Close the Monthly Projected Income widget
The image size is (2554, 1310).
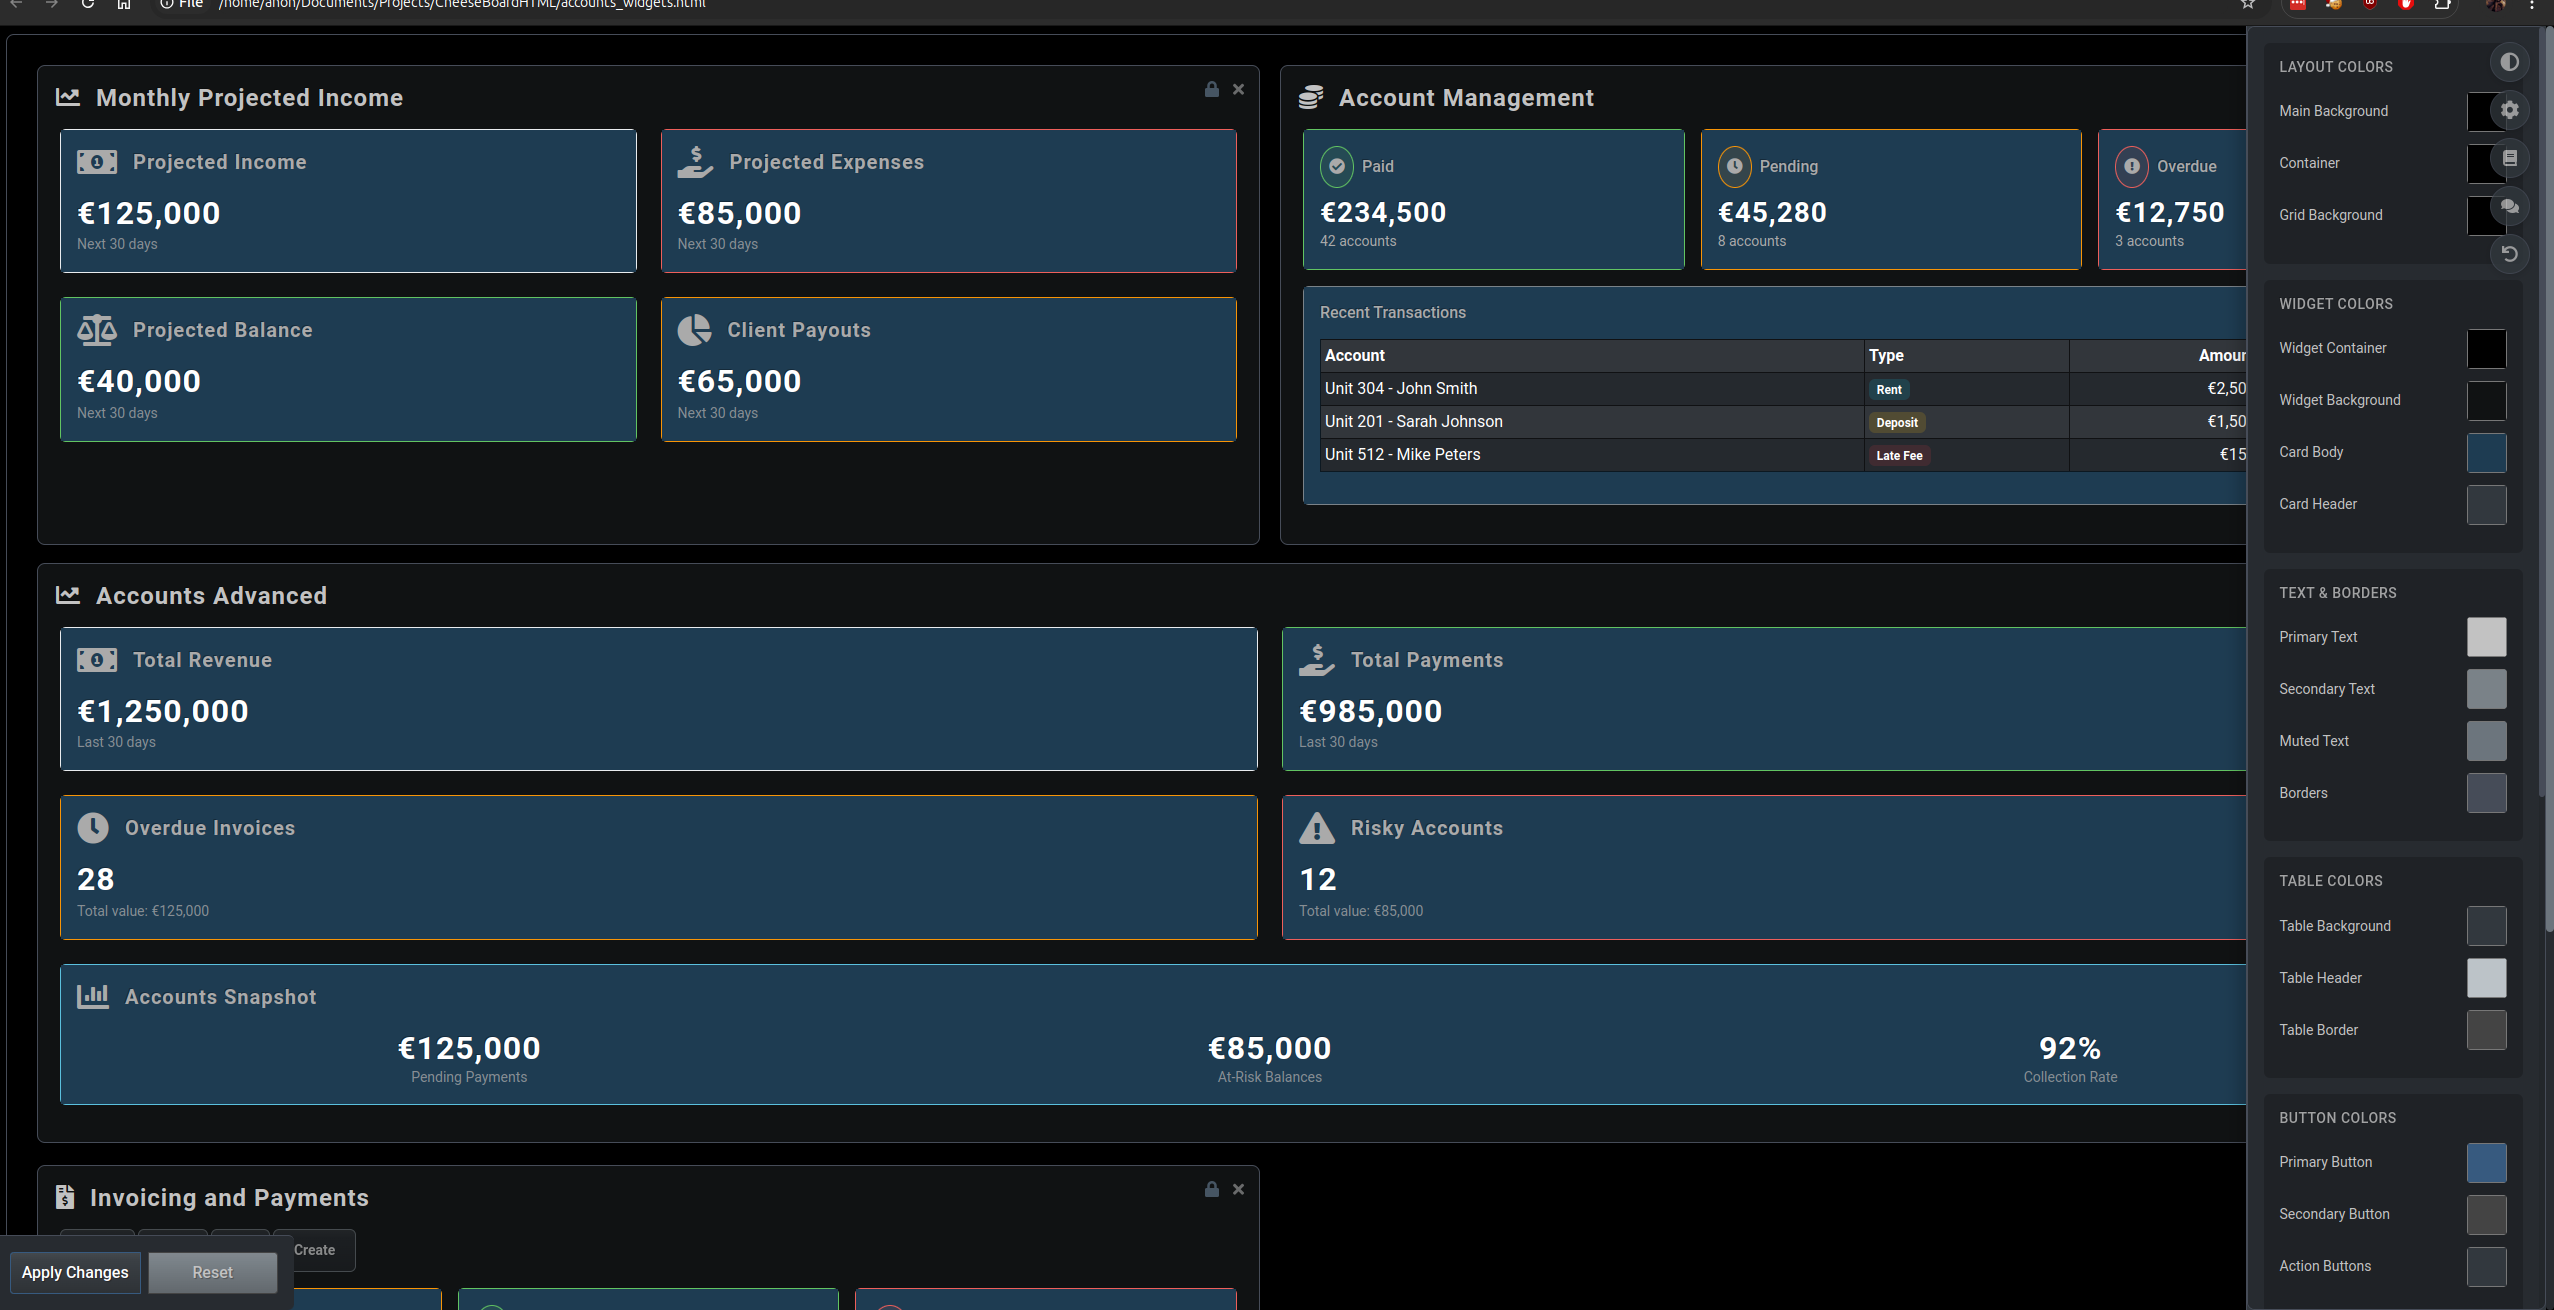1238,89
